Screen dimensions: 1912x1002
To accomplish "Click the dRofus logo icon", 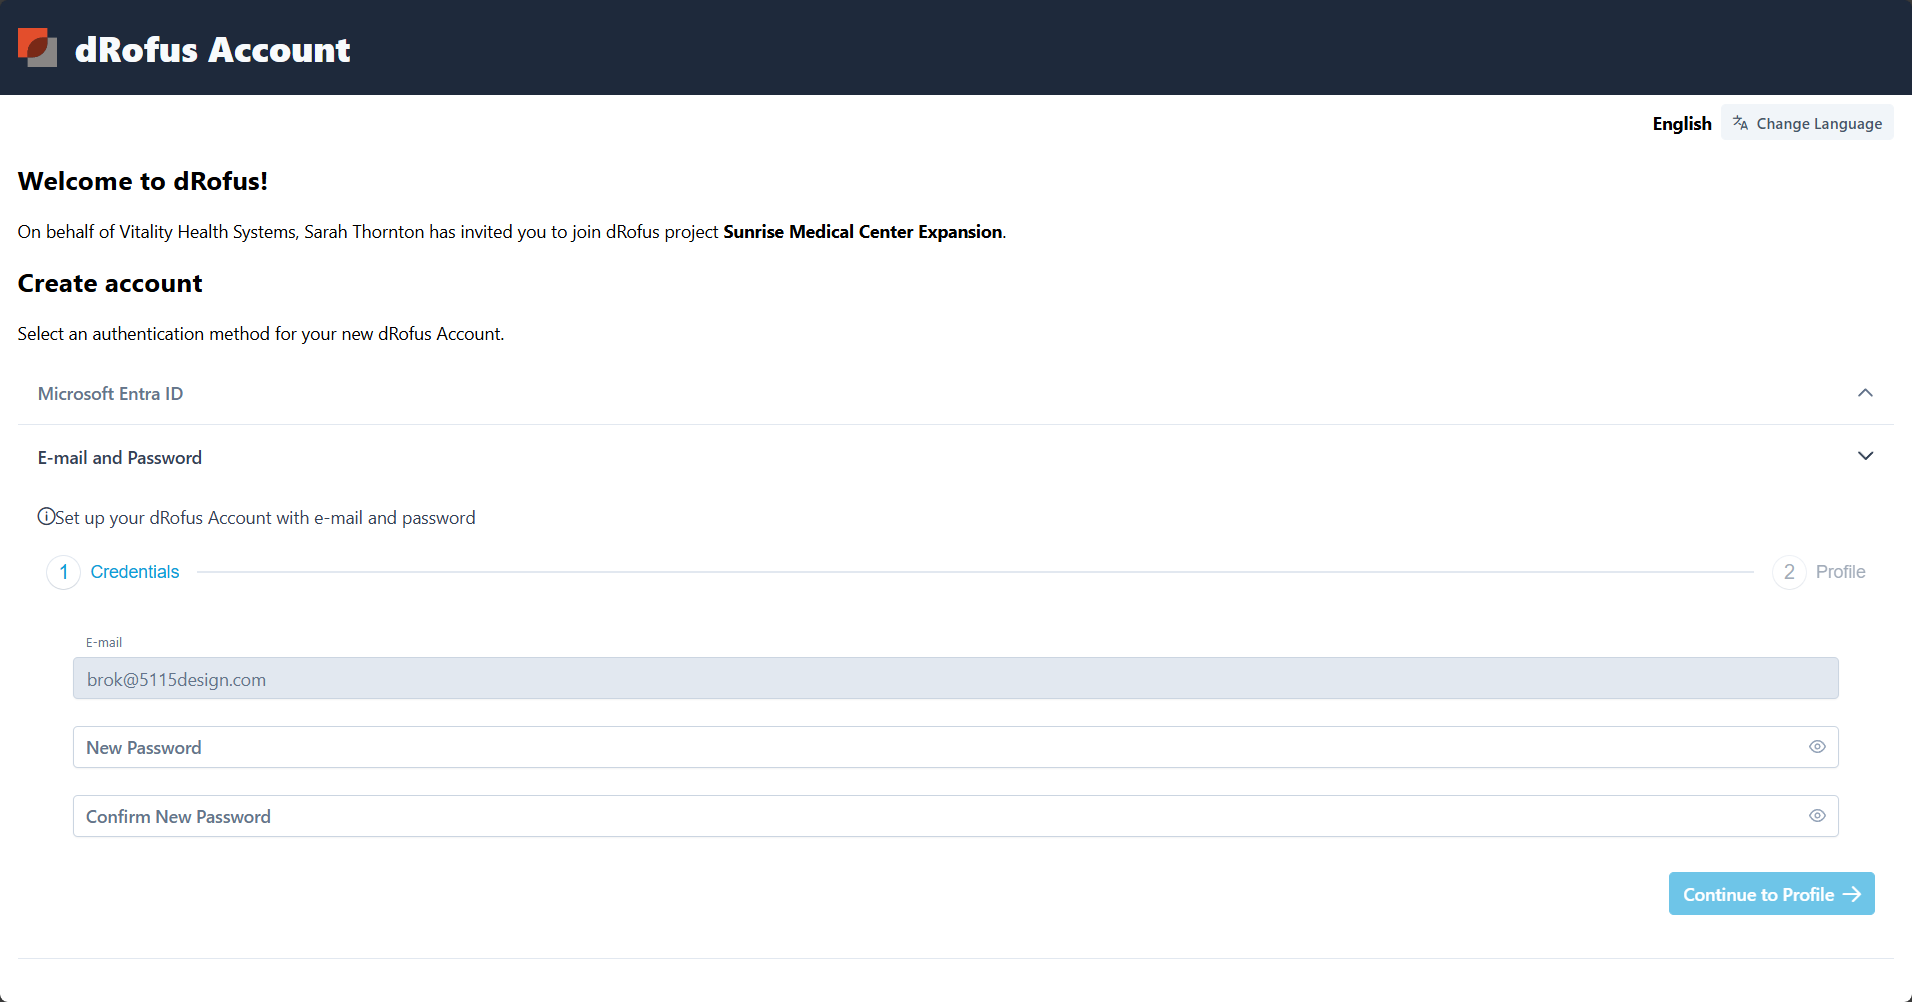I will (37, 48).
